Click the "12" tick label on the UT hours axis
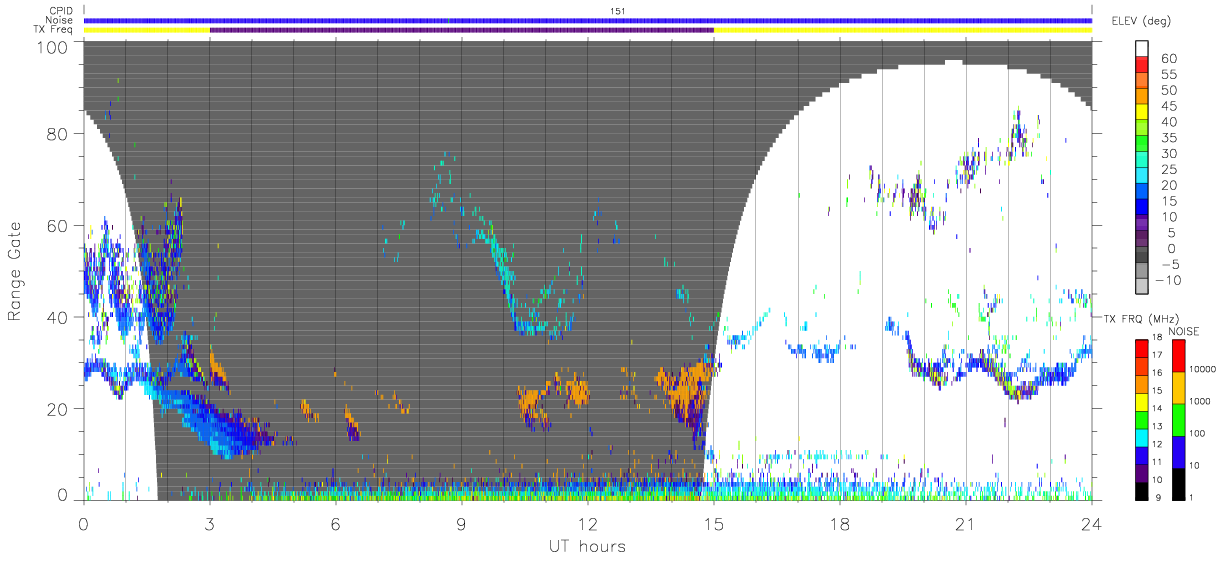Image resolution: width=1228 pixels, height=567 pixels. click(588, 523)
